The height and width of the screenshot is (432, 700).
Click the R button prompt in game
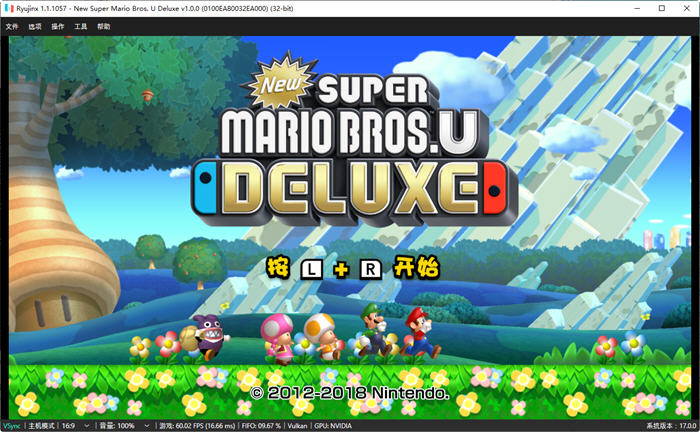click(x=371, y=269)
